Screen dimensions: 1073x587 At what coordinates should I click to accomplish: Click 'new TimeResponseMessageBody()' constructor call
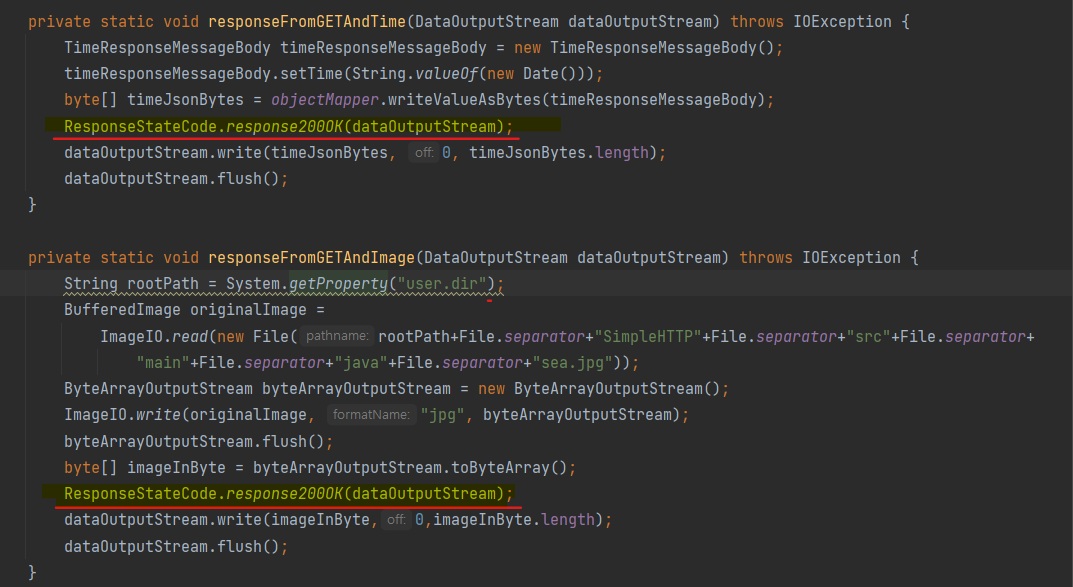tap(644, 48)
